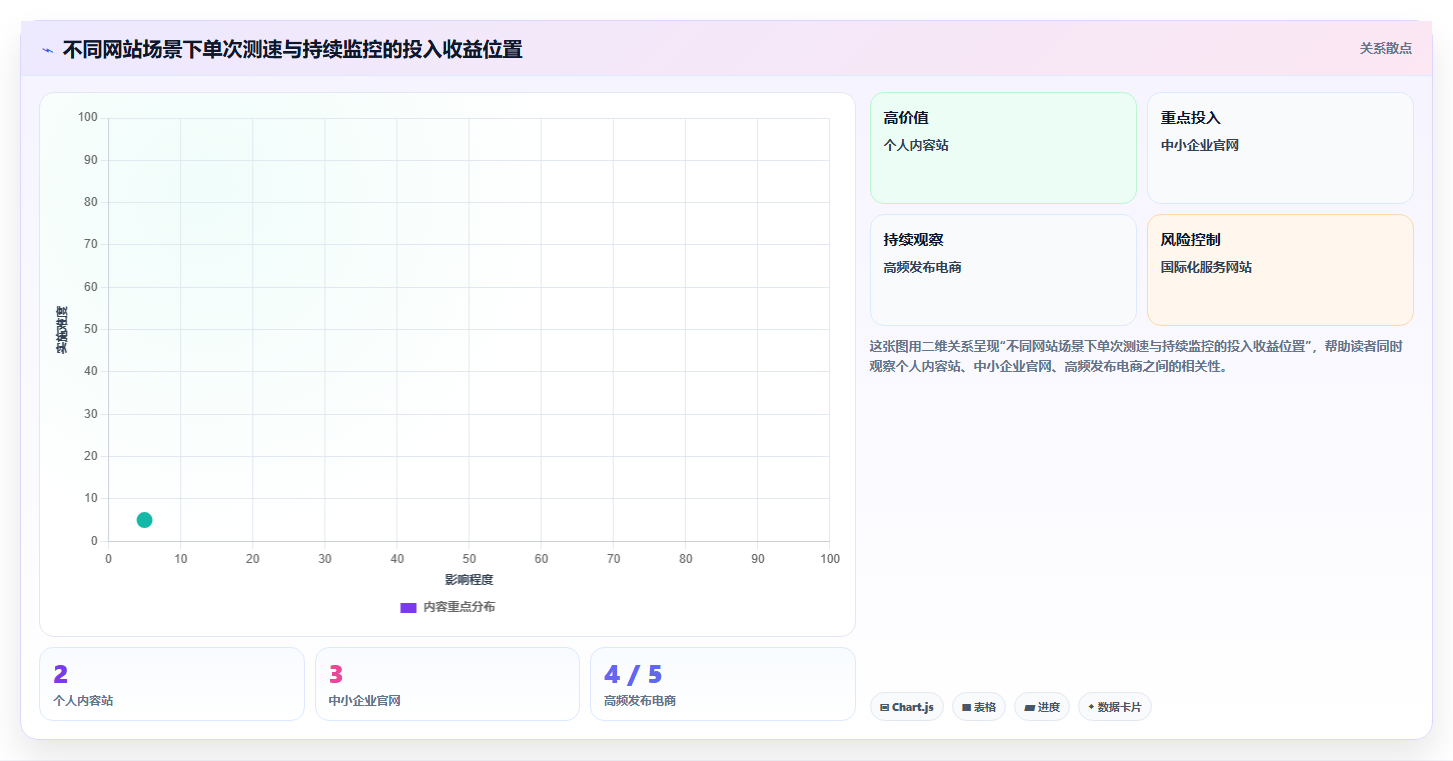This screenshot has height=761, width=1453.
Task: Select the 表格 tag chip
Action: (x=979, y=707)
